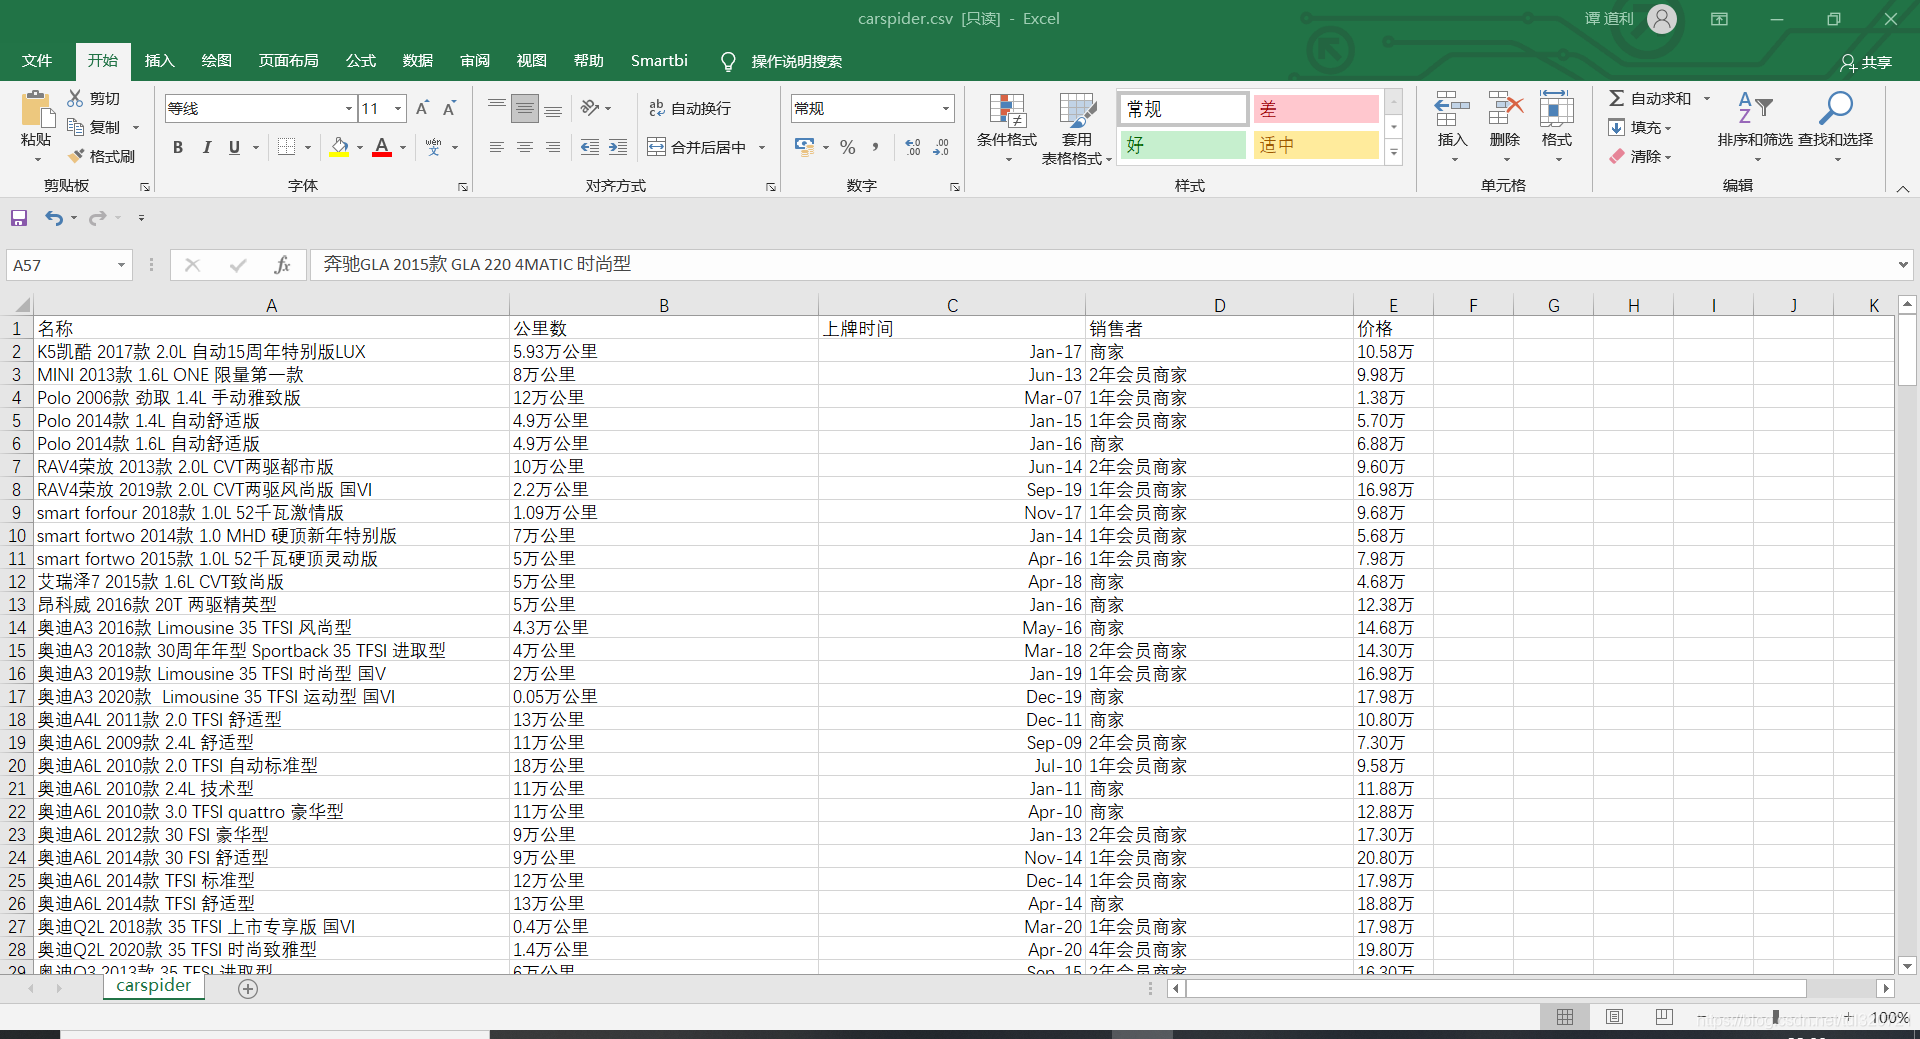1920x1039 pixels.
Task: Click Merge and Center (合并后居中)
Action: tap(697, 147)
